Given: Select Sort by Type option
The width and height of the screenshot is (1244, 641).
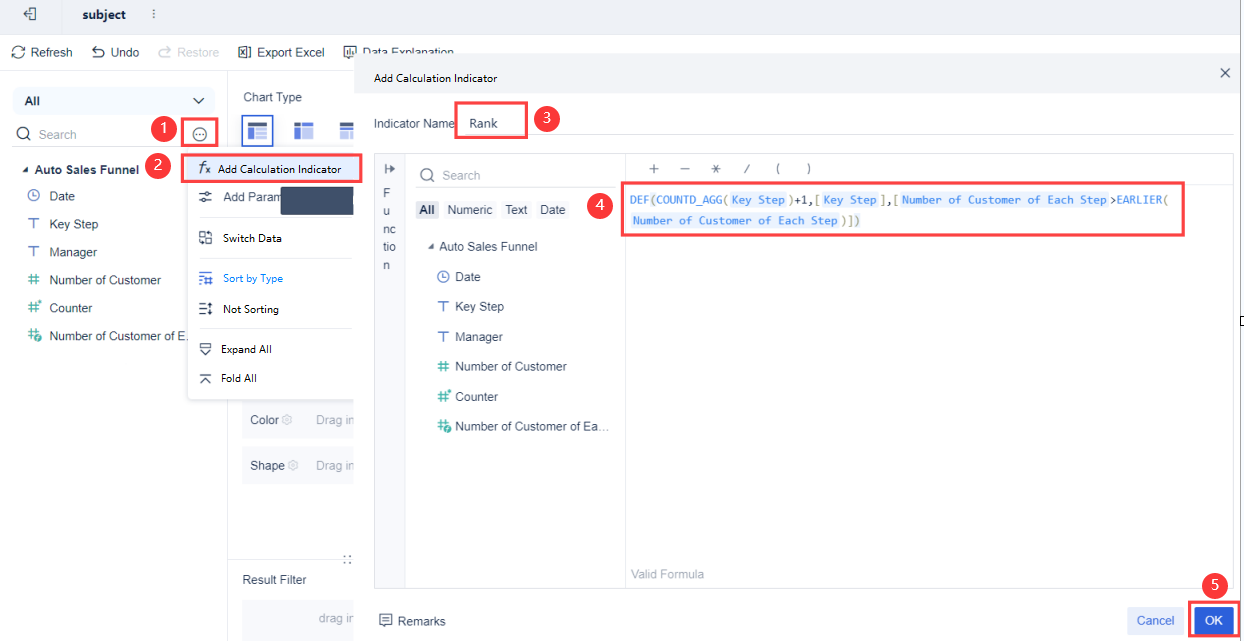Looking at the screenshot, I should [x=252, y=278].
